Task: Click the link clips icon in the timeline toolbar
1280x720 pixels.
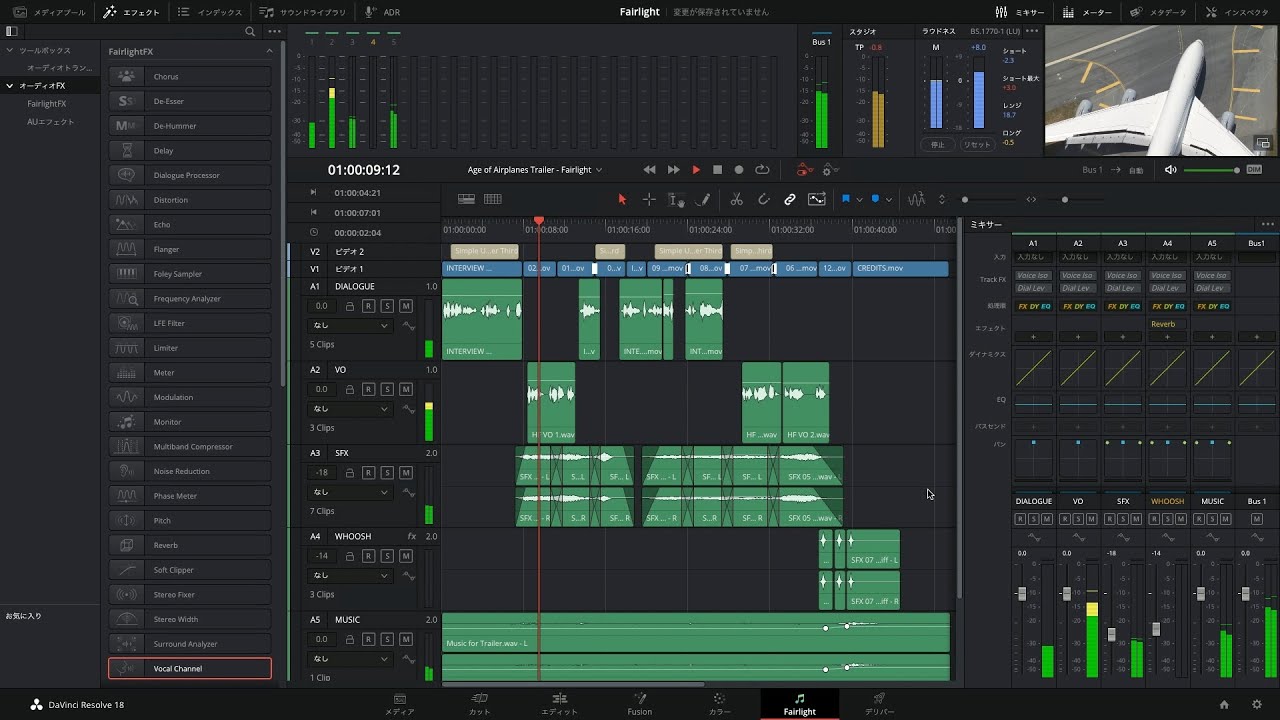Action: tap(789, 199)
